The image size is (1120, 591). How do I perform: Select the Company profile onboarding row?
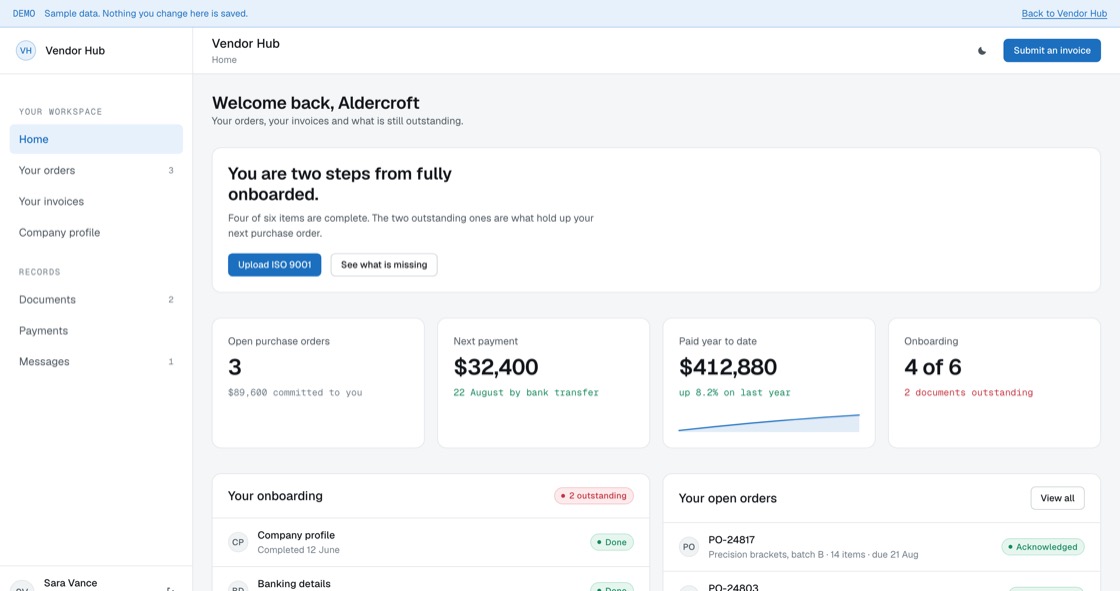point(431,542)
